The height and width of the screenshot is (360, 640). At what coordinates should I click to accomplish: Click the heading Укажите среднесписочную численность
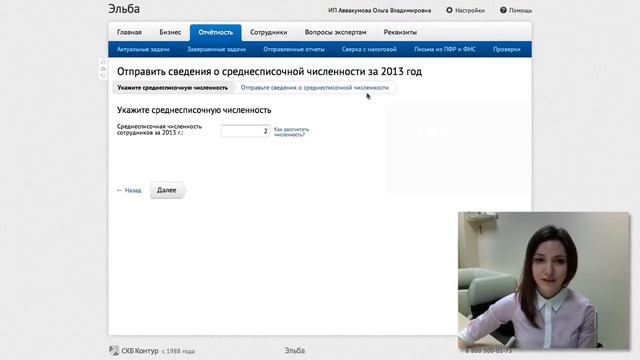click(x=194, y=110)
